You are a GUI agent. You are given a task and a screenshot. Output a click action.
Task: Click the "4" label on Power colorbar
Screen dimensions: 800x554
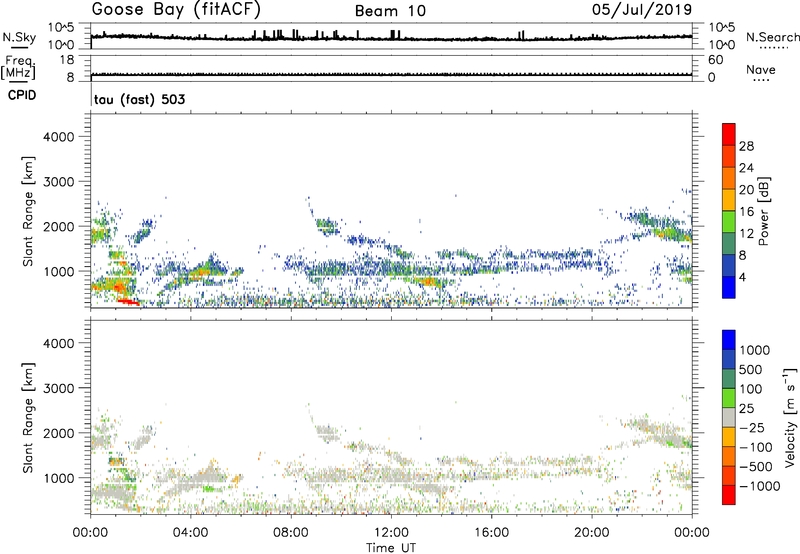tap(742, 277)
